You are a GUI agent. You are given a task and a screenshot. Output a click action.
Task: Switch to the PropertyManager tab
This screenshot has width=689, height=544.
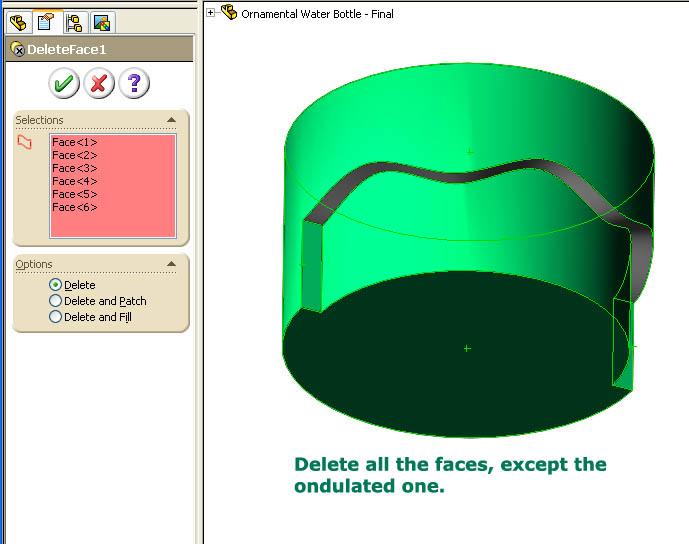(x=45, y=21)
